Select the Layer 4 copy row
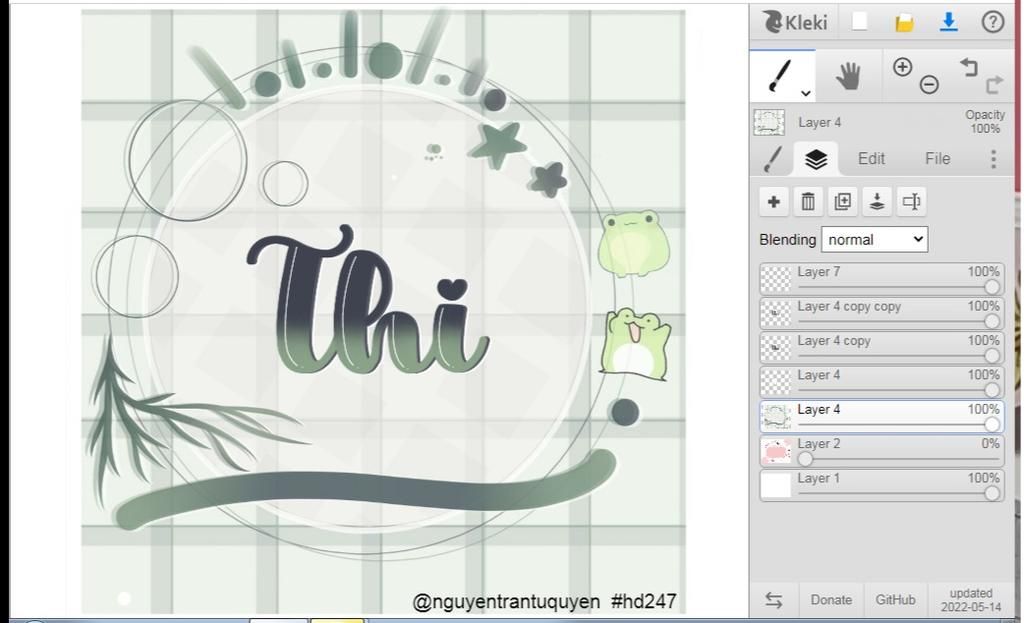Image resolution: width=1024 pixels, height=623 pixels. click(x=881, y=348)
